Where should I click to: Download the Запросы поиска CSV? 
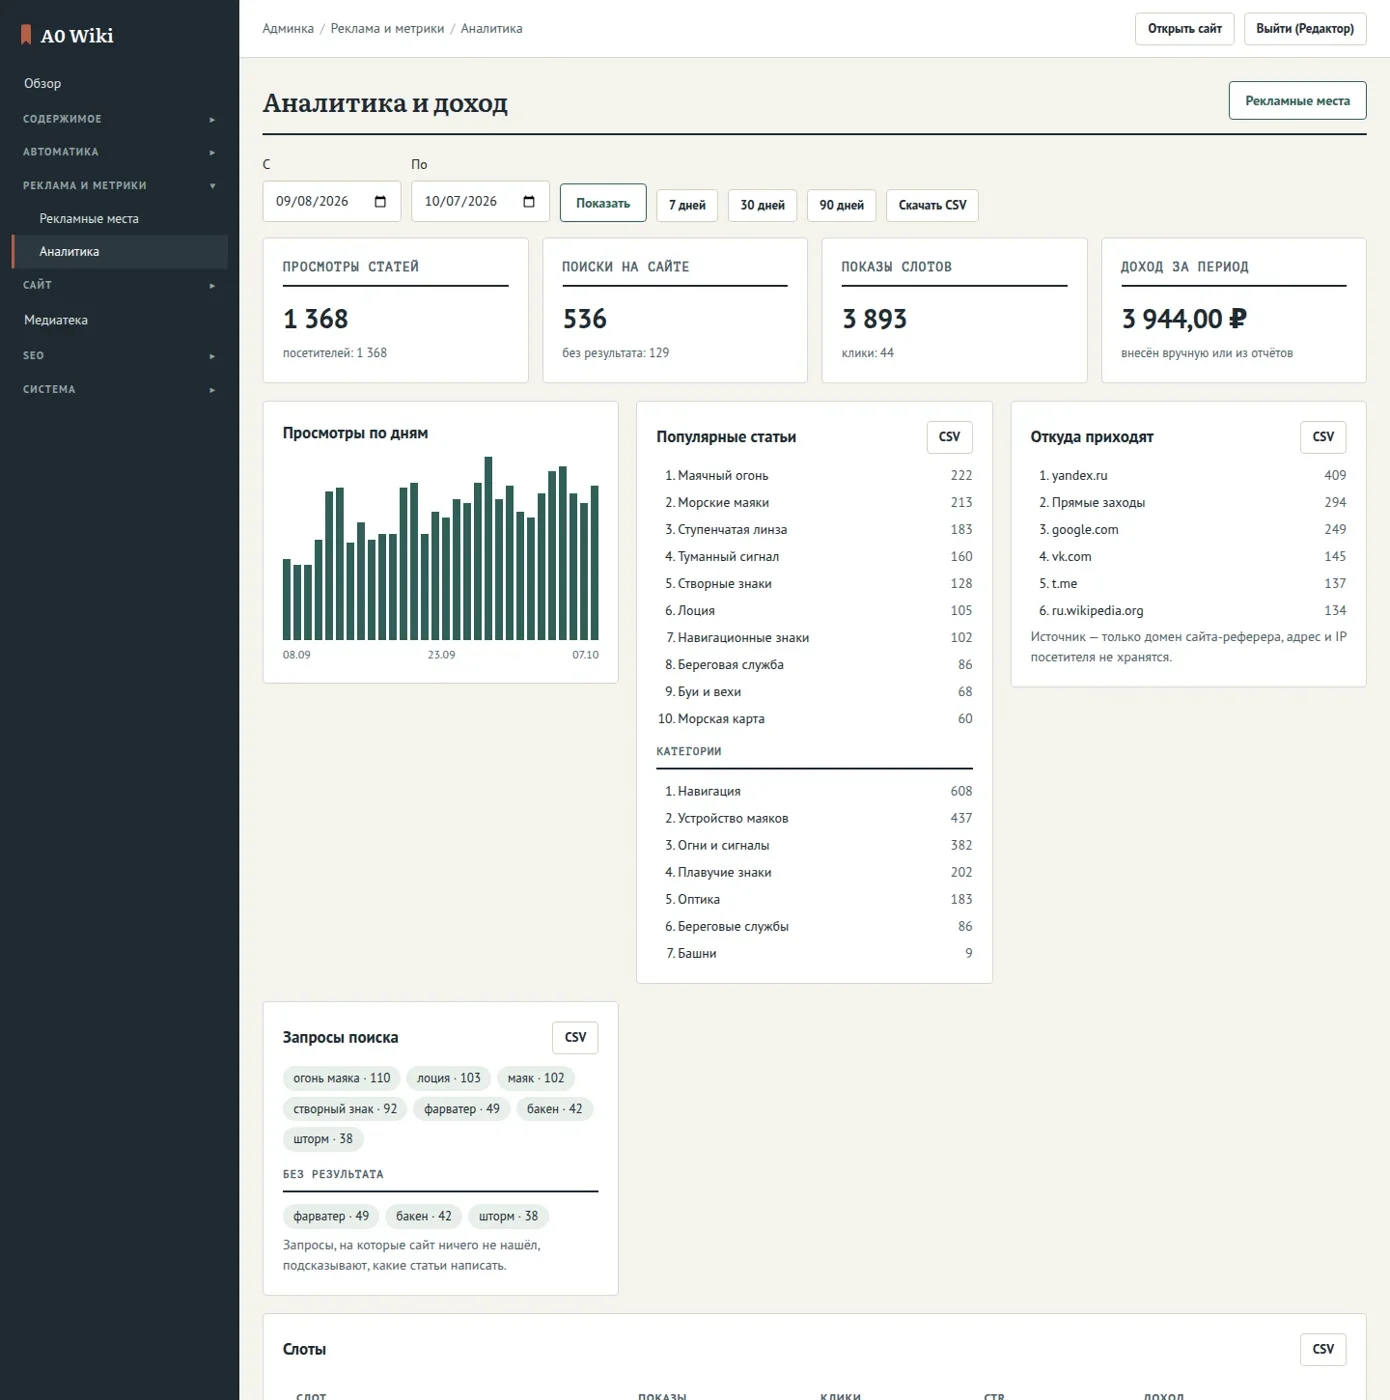tap(575, 1038)
